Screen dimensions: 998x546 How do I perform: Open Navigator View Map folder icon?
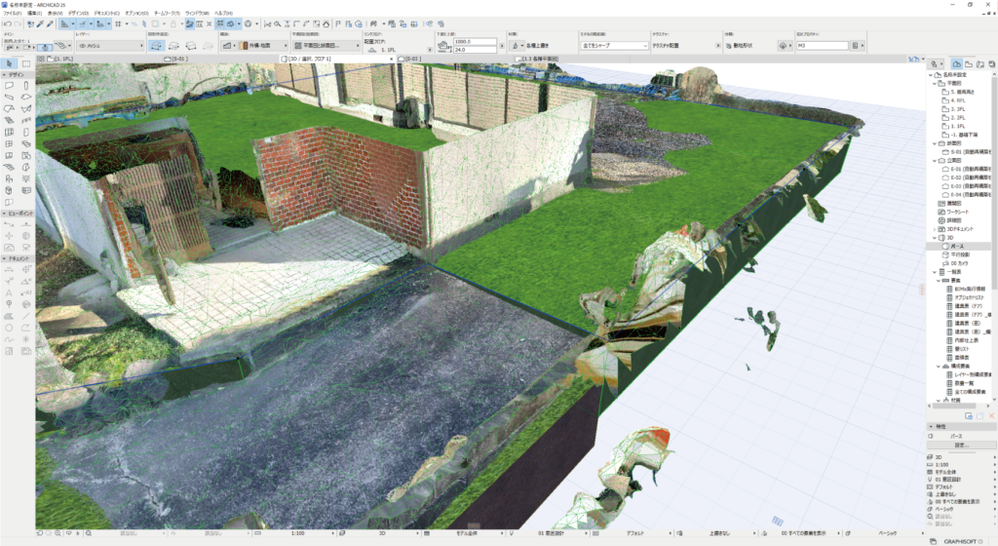969,64
